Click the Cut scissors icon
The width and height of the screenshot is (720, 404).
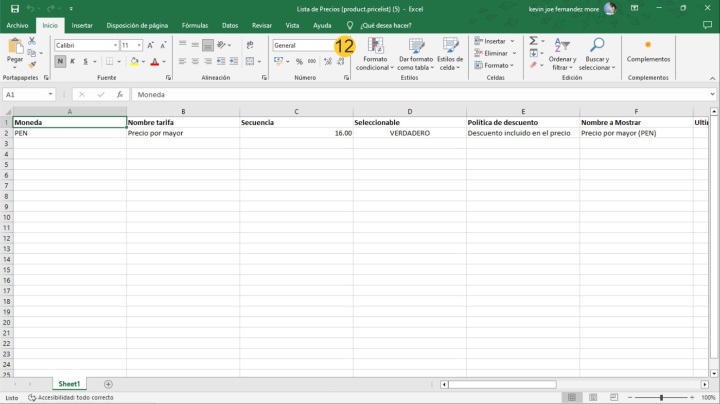pos(32,41)
